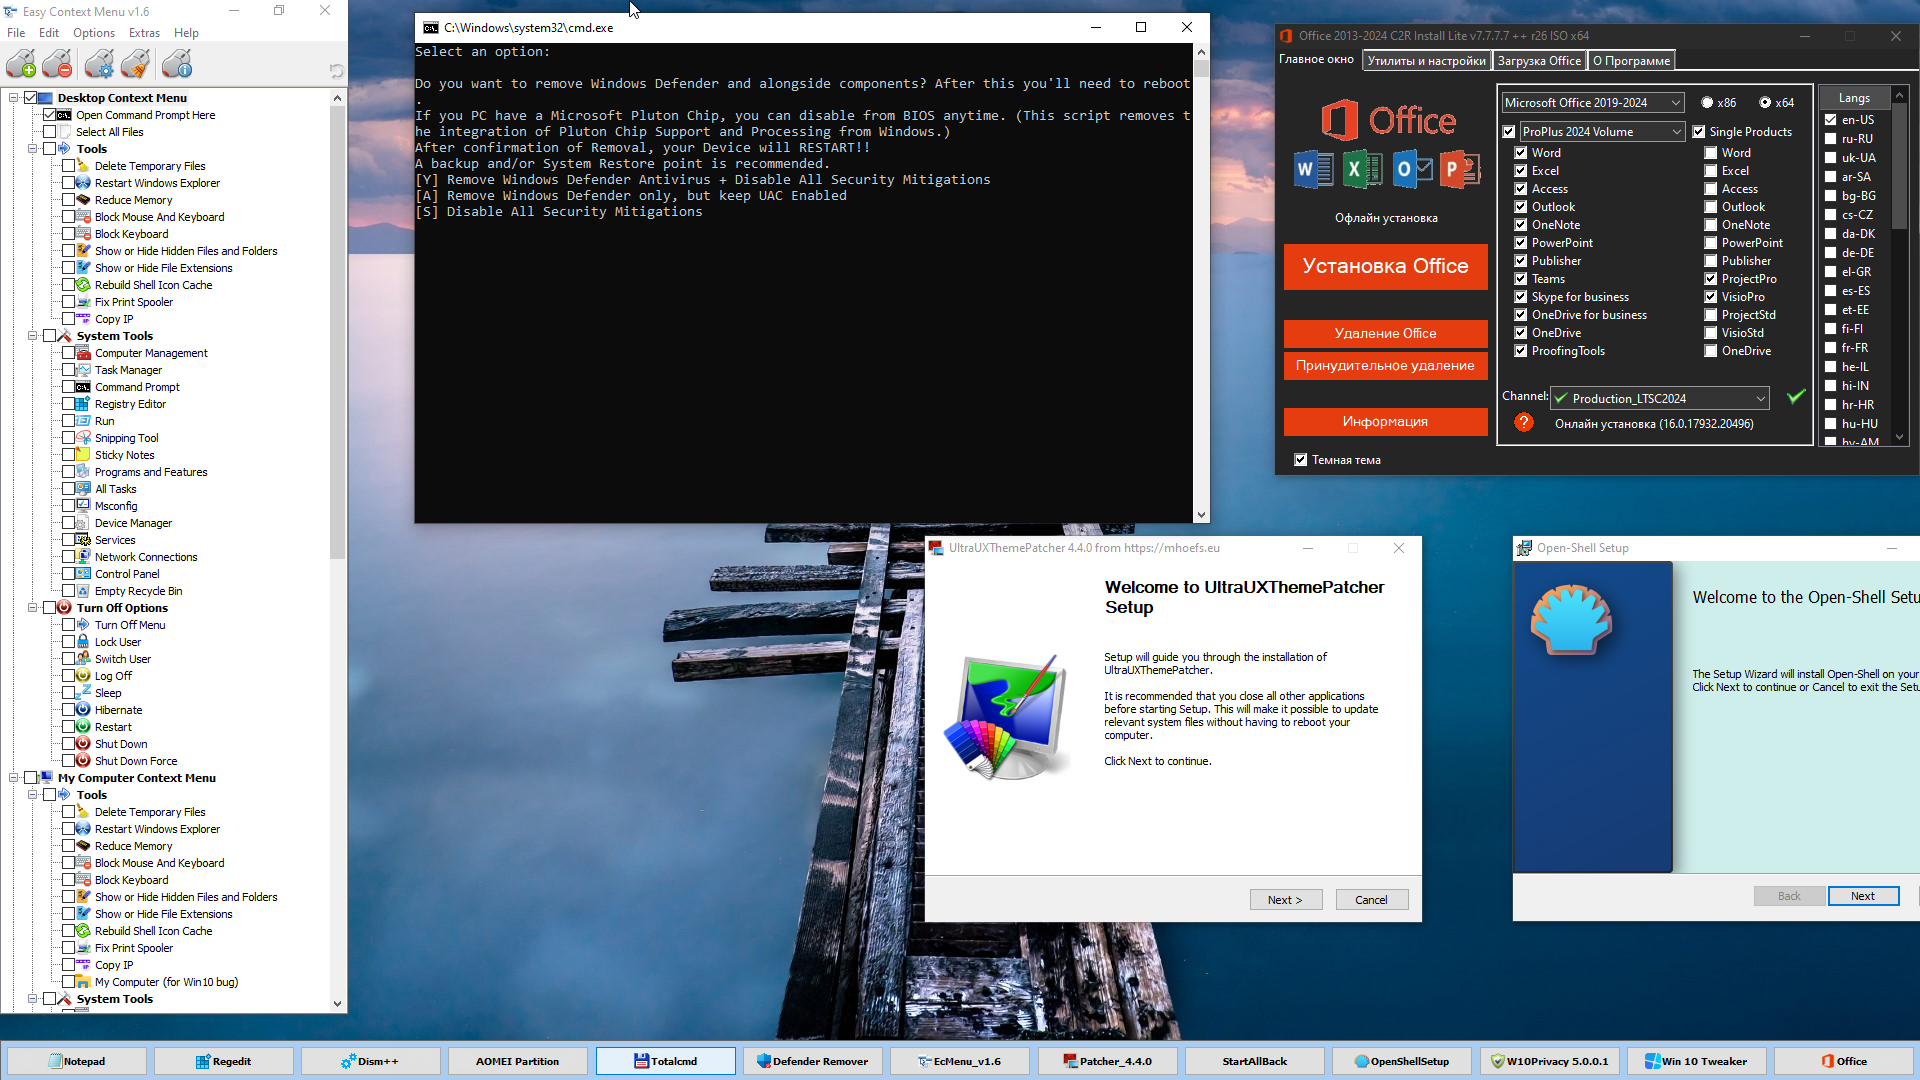Launch EcMenu_v1.6 from the bottom bar
Screen dimensions: 1920x1080
[960, 1061]
